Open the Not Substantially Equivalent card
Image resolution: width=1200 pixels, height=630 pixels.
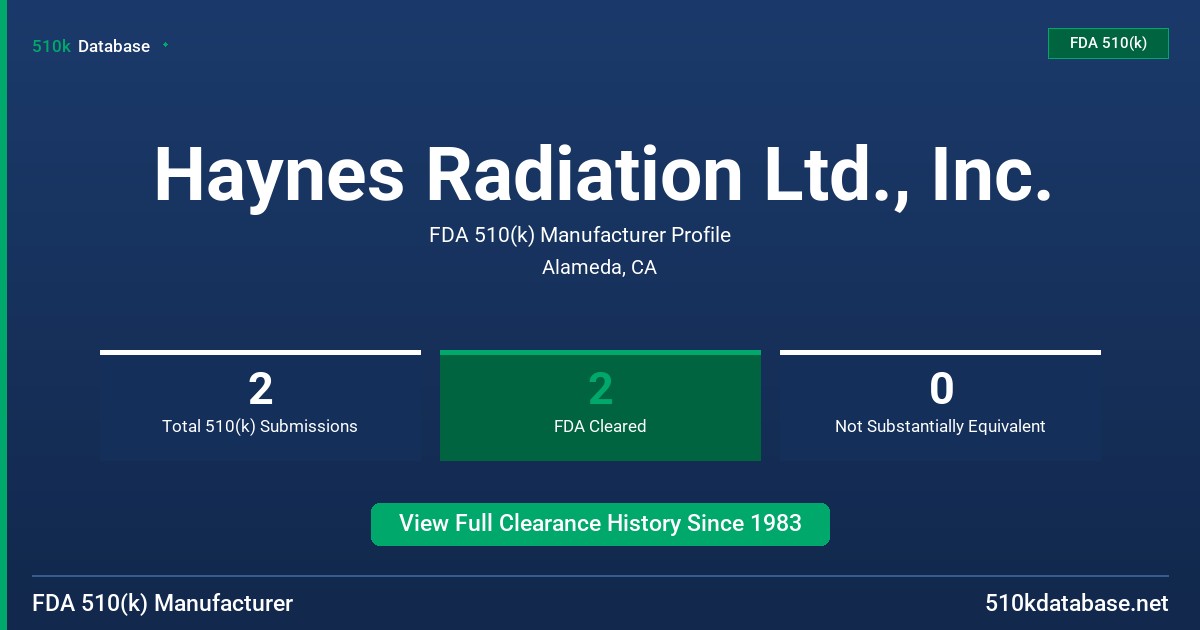coord(940,405)
